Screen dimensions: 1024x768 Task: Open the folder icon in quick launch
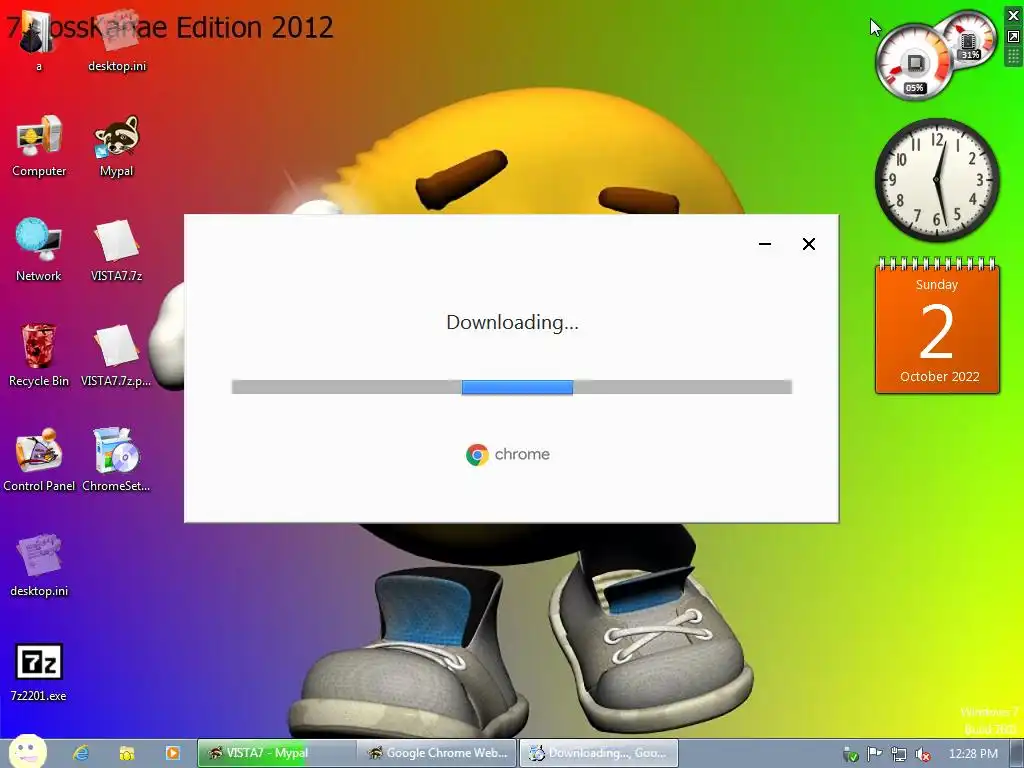coord(127,753)
